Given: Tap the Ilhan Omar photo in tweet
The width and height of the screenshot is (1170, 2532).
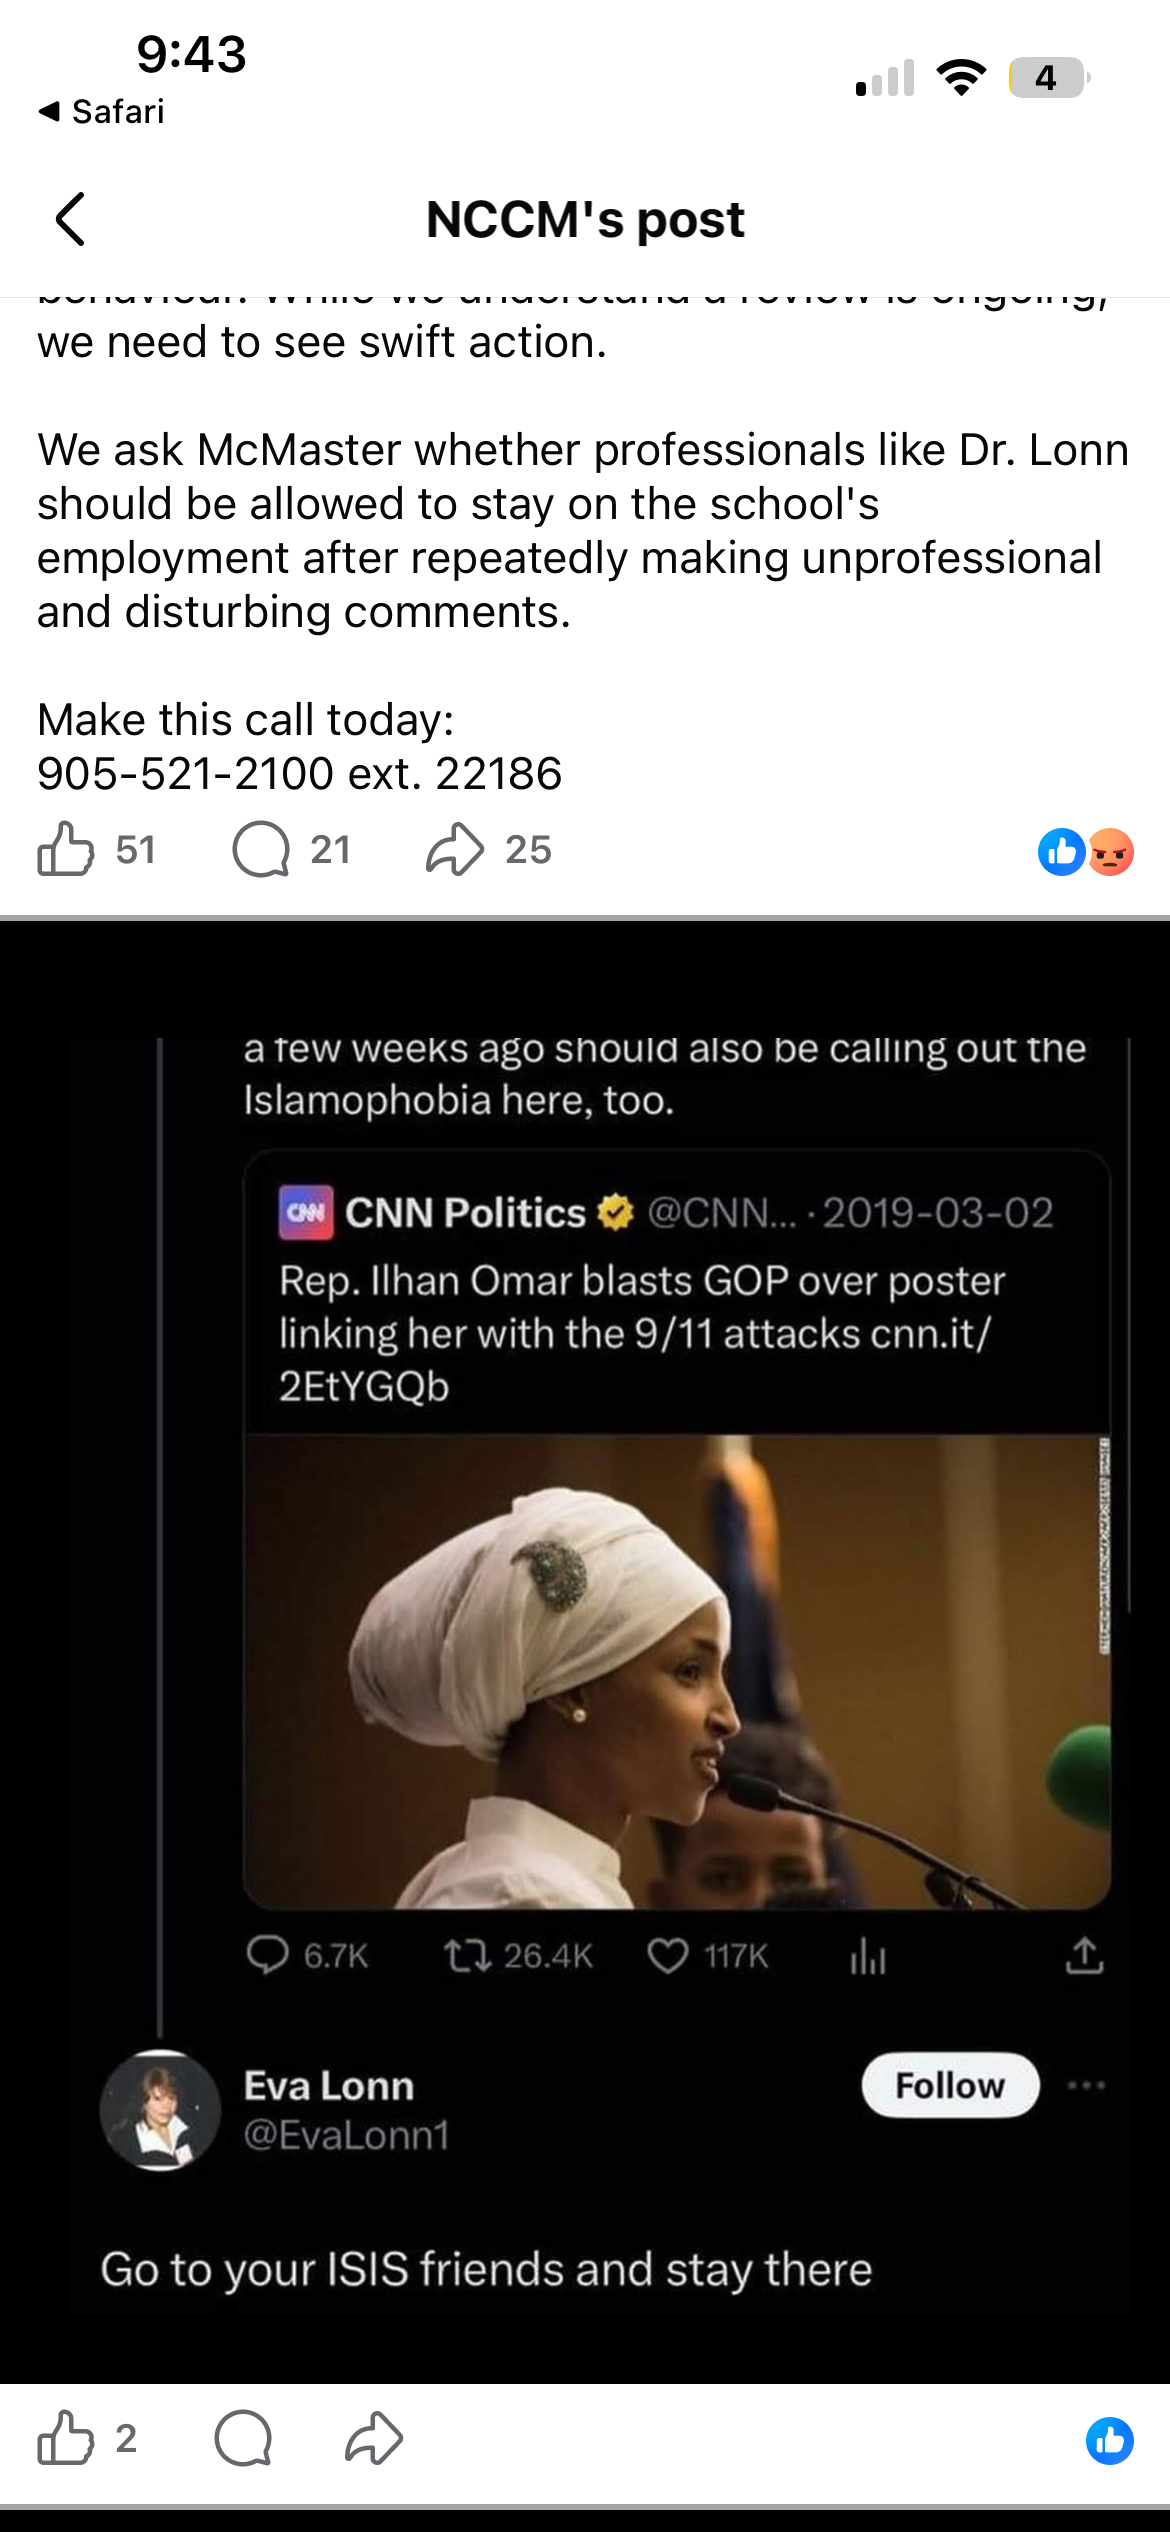Looking at the screenshot, I should pyautogui.click(x=677, y=1671).
